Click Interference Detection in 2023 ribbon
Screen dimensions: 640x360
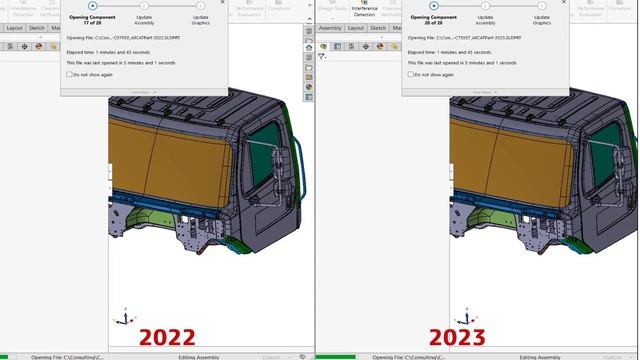tap(364, 9)
